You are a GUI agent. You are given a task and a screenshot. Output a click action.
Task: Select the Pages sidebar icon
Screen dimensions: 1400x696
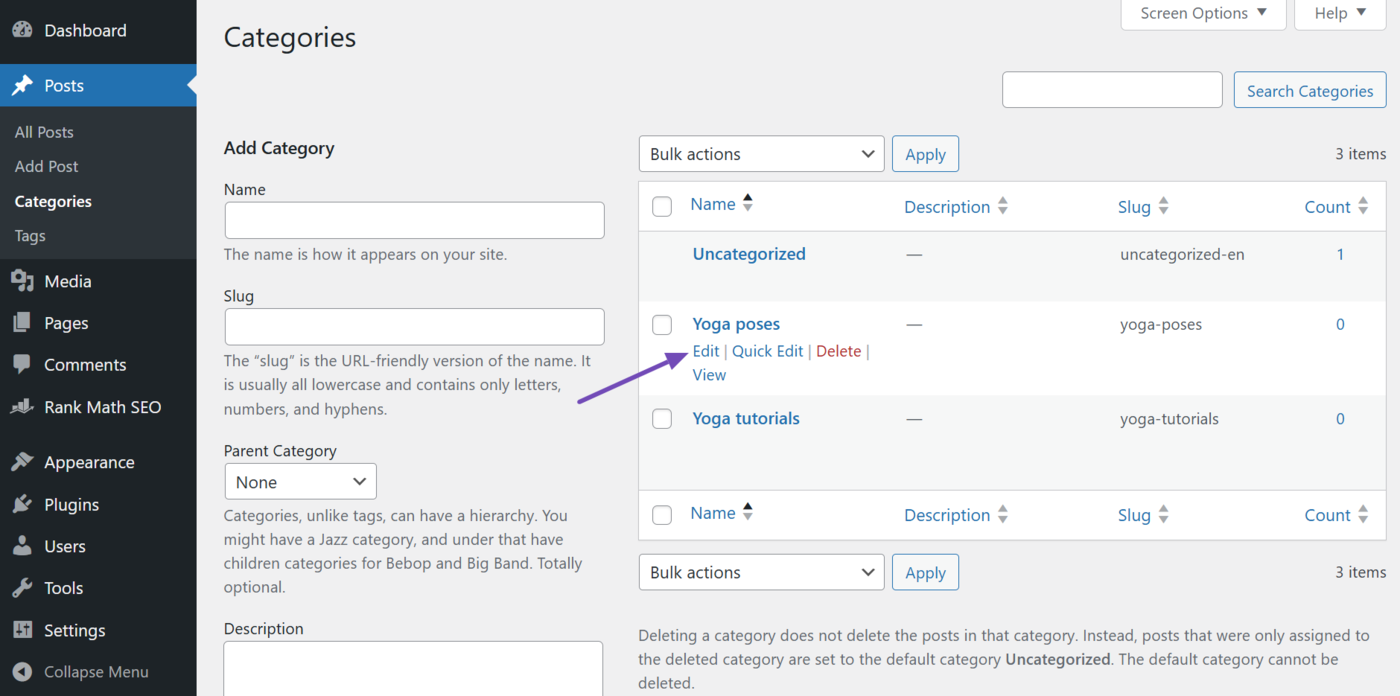point(22,322)
